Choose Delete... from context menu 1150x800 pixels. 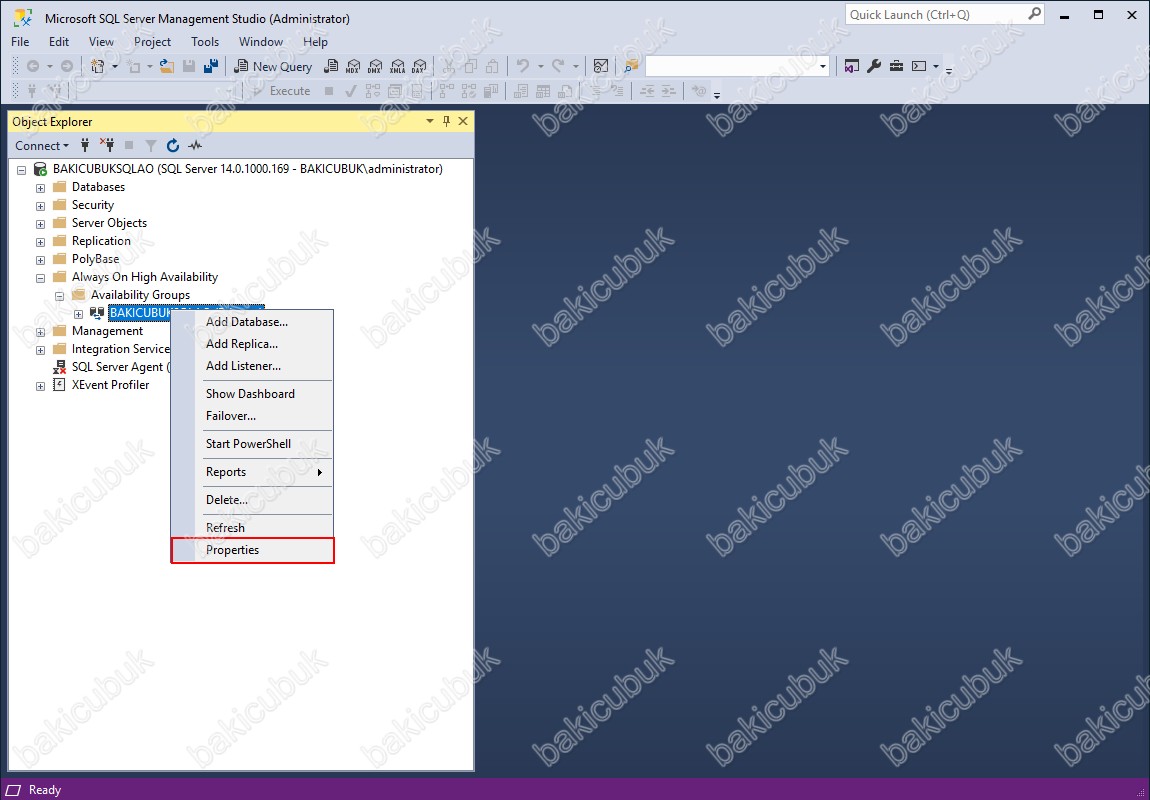pyautogui.click(x=252, y=500)
